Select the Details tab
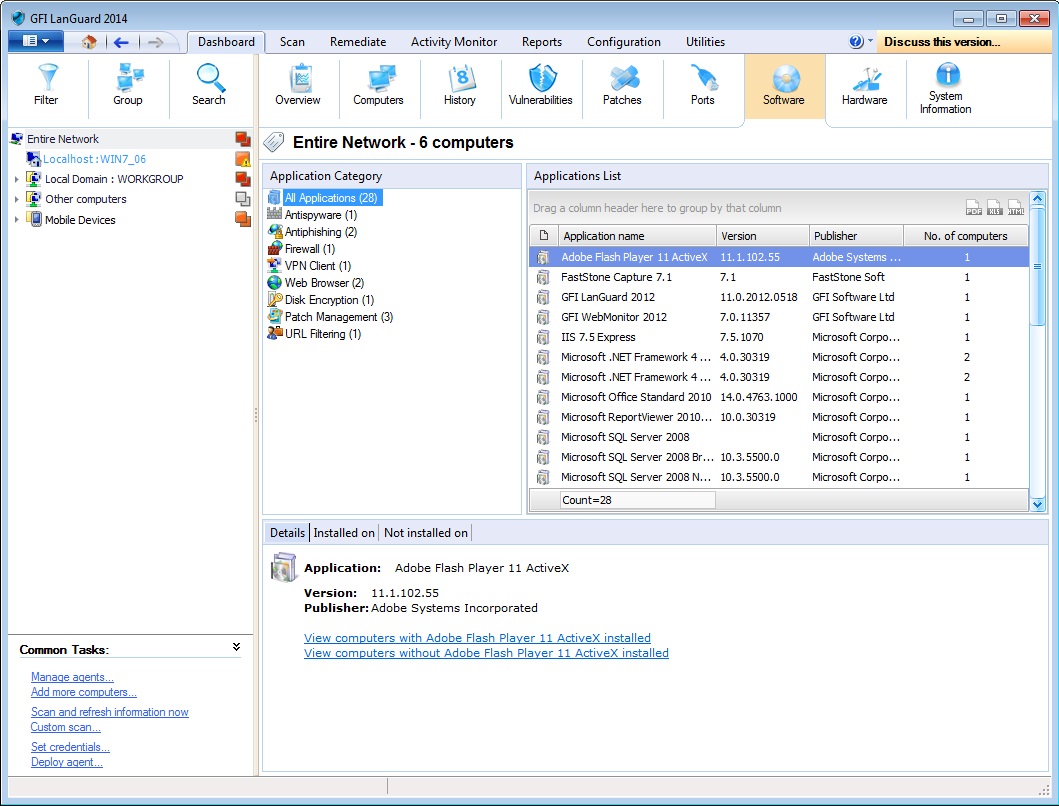This screenshot has height=806, width=1059. pyautogui.click(x=287, y=533)
